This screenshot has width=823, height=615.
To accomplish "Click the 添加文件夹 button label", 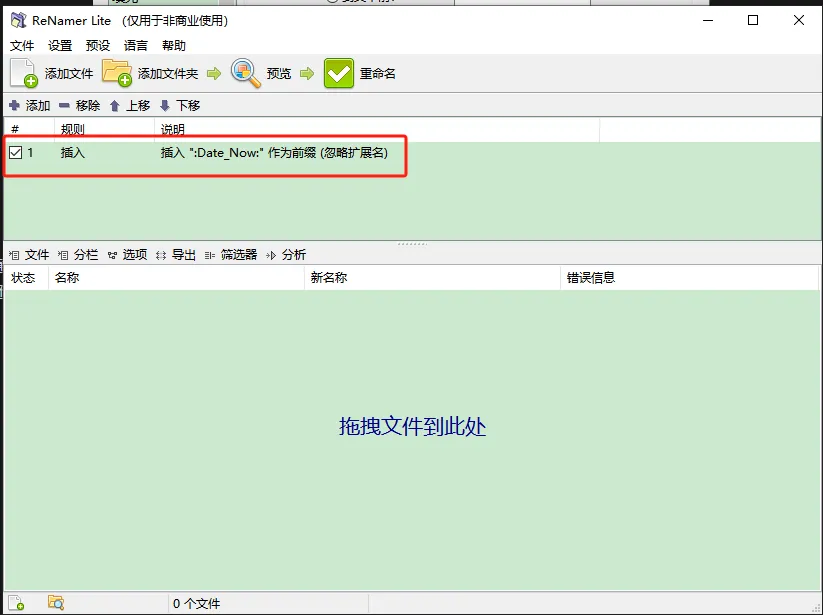I will (168, 73).
